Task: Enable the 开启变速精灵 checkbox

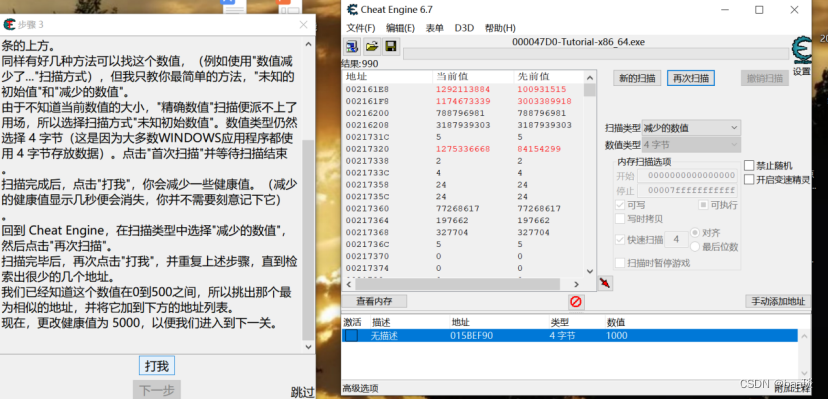Action: coord(749,180)
